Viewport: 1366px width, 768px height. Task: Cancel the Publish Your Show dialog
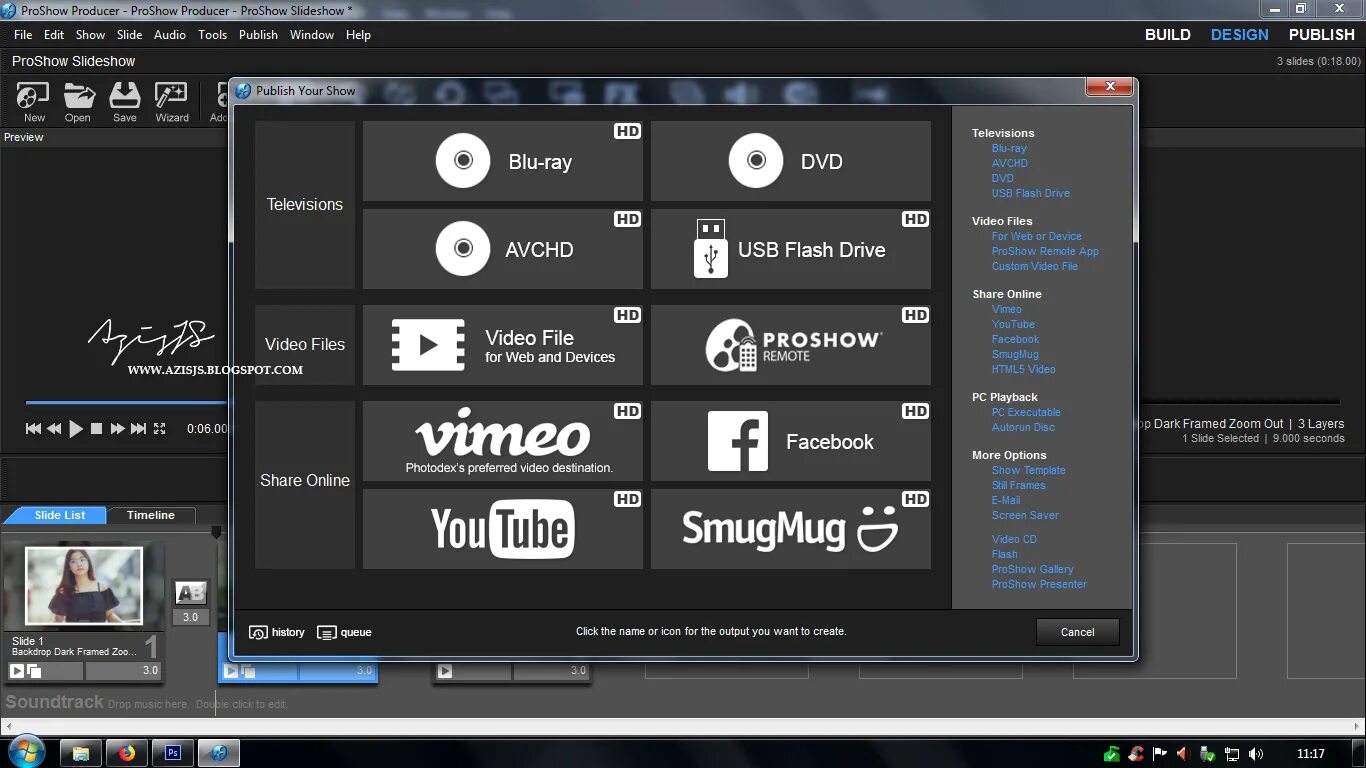pyautogui.click(x=1077, y=632)
